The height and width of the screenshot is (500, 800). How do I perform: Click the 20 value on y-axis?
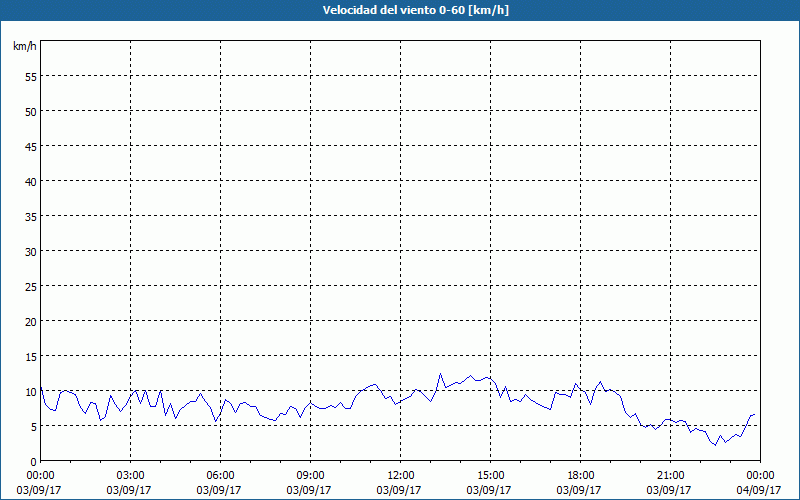click(x=31, y=321)
